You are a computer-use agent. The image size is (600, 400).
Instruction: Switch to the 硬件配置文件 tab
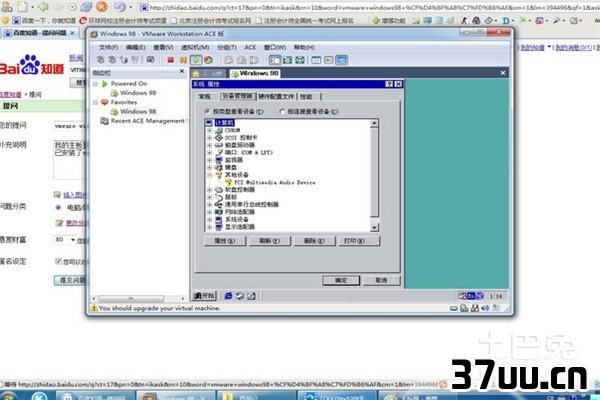[x=276, y=96]
